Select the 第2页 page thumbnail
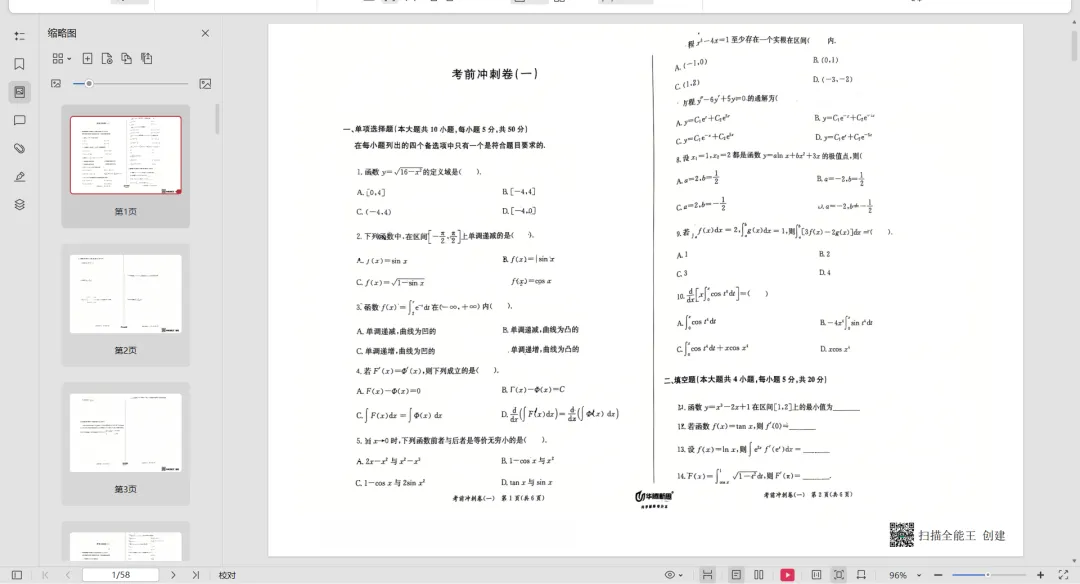 125,293
